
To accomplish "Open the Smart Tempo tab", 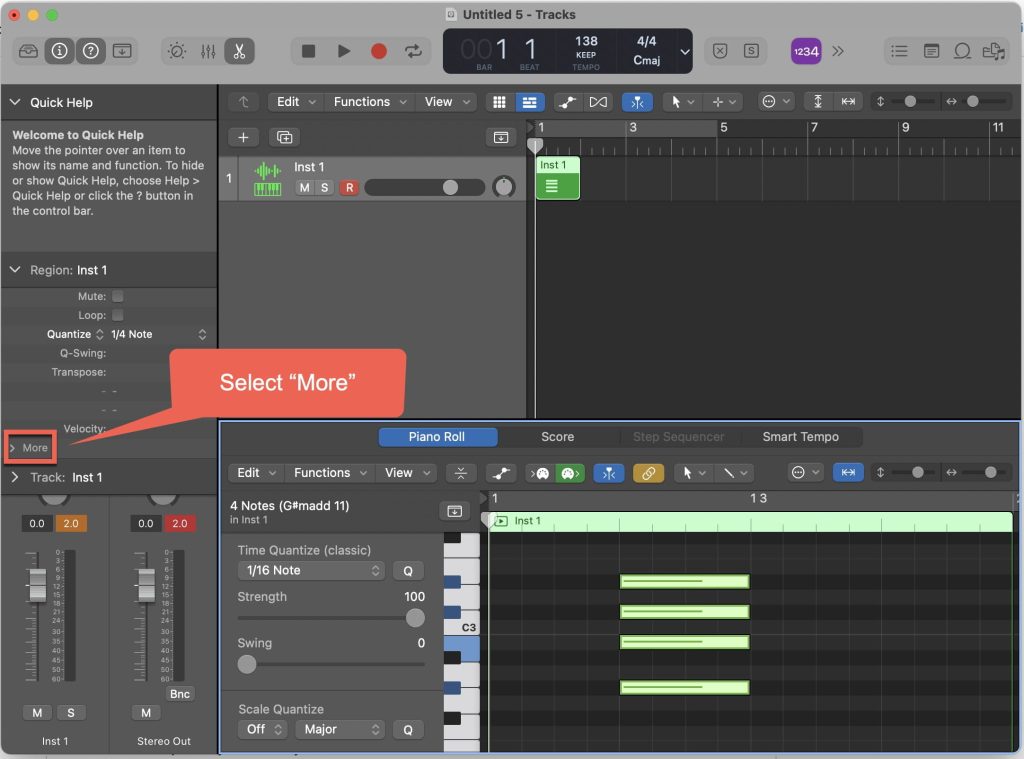I will point(800,437).
